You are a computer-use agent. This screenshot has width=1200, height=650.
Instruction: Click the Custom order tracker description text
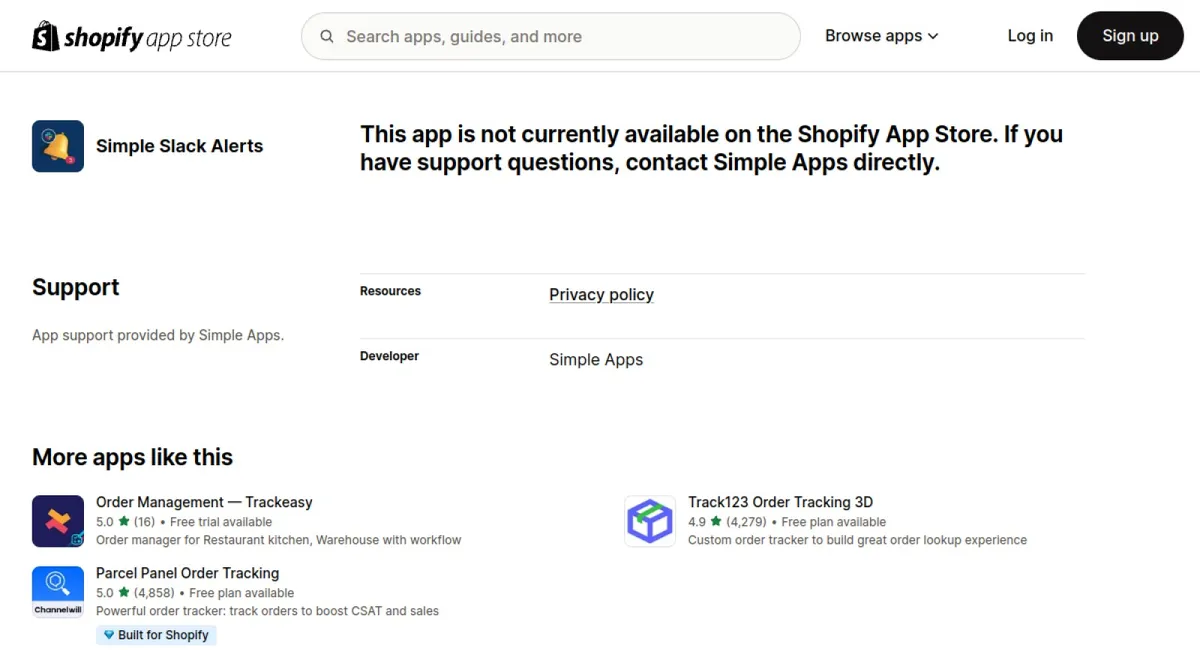pos(857,540)
